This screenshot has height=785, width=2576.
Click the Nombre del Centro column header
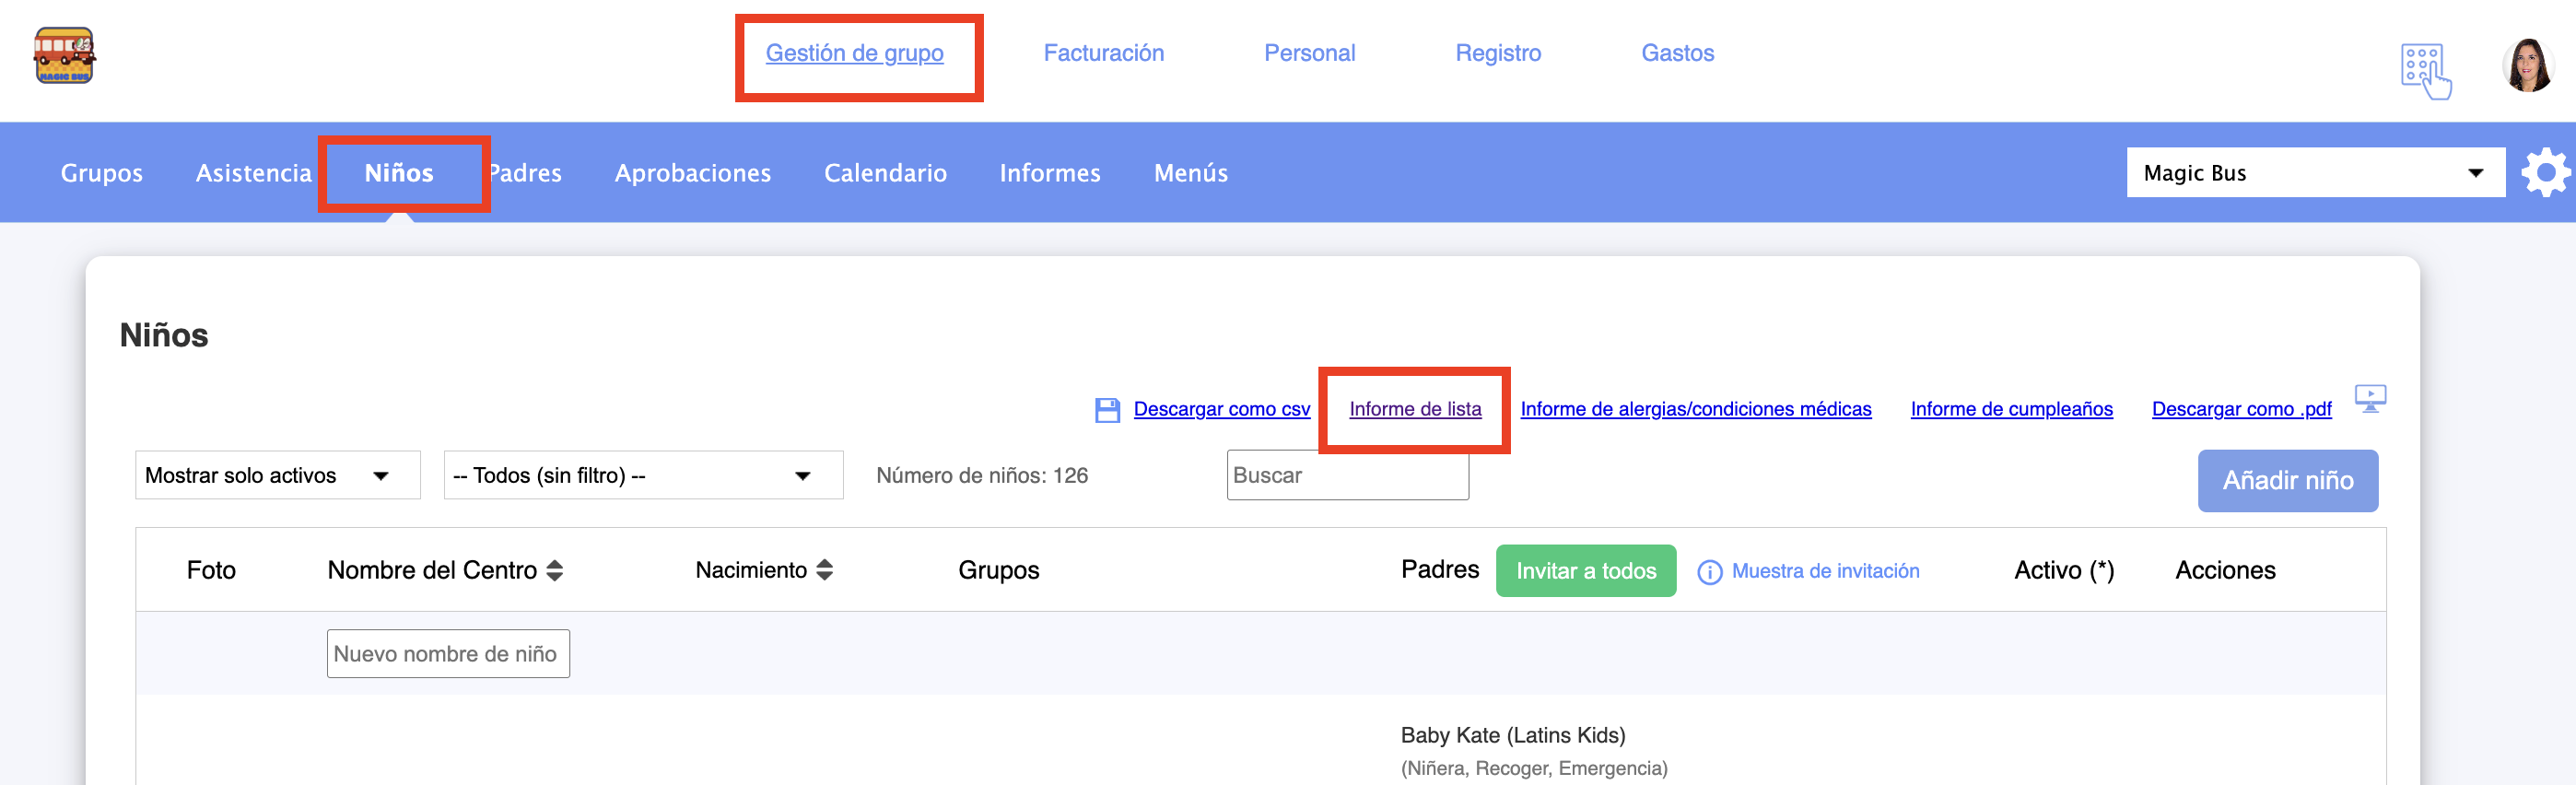coord(432,570)
